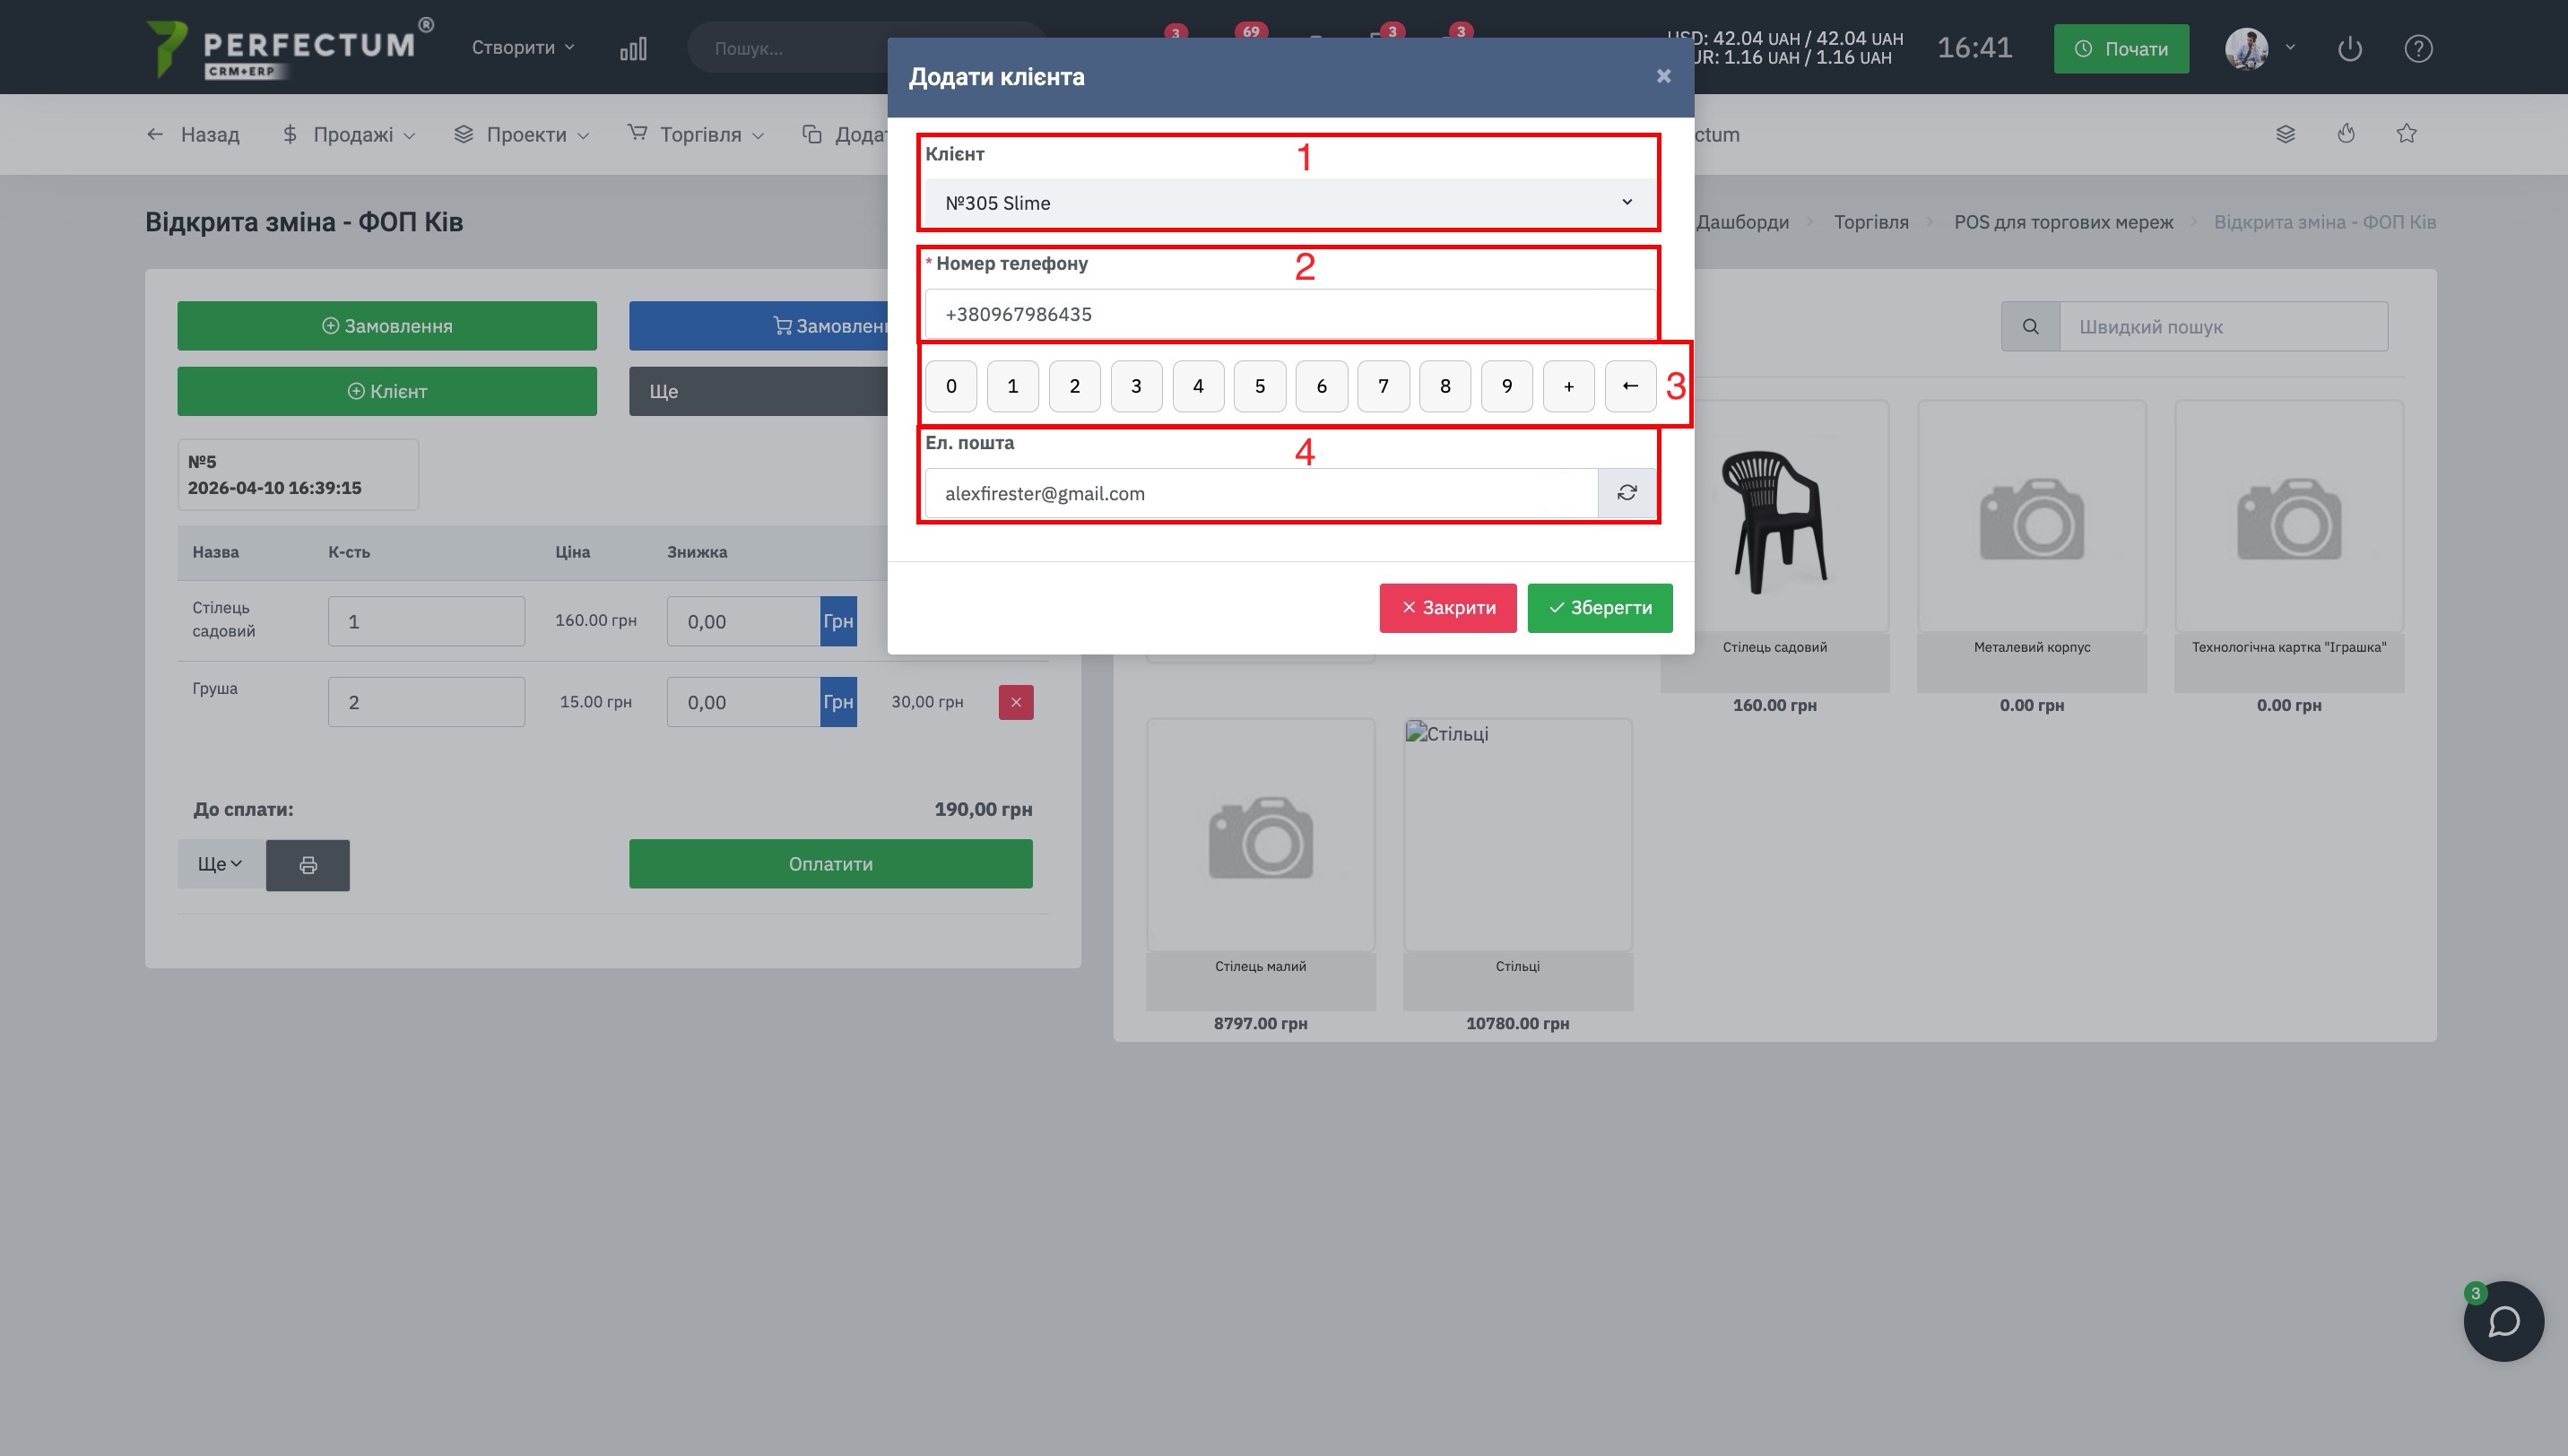Click the red Закрити button
This screenshot has height=1456, width=2568.
click(x=1447, y=608)
